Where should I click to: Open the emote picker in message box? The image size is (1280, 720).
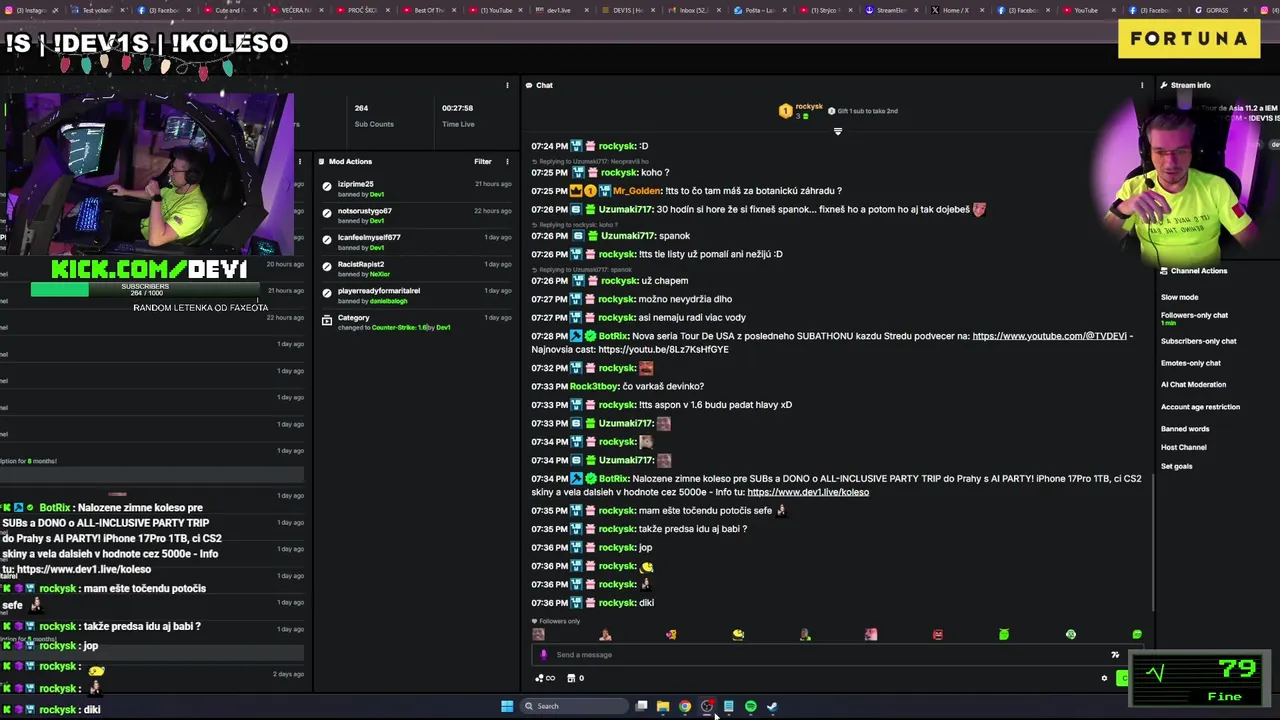(1115, 655)
